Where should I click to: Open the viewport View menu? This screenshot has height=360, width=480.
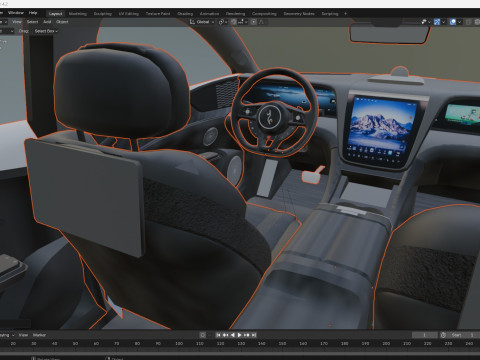(17, 22)
